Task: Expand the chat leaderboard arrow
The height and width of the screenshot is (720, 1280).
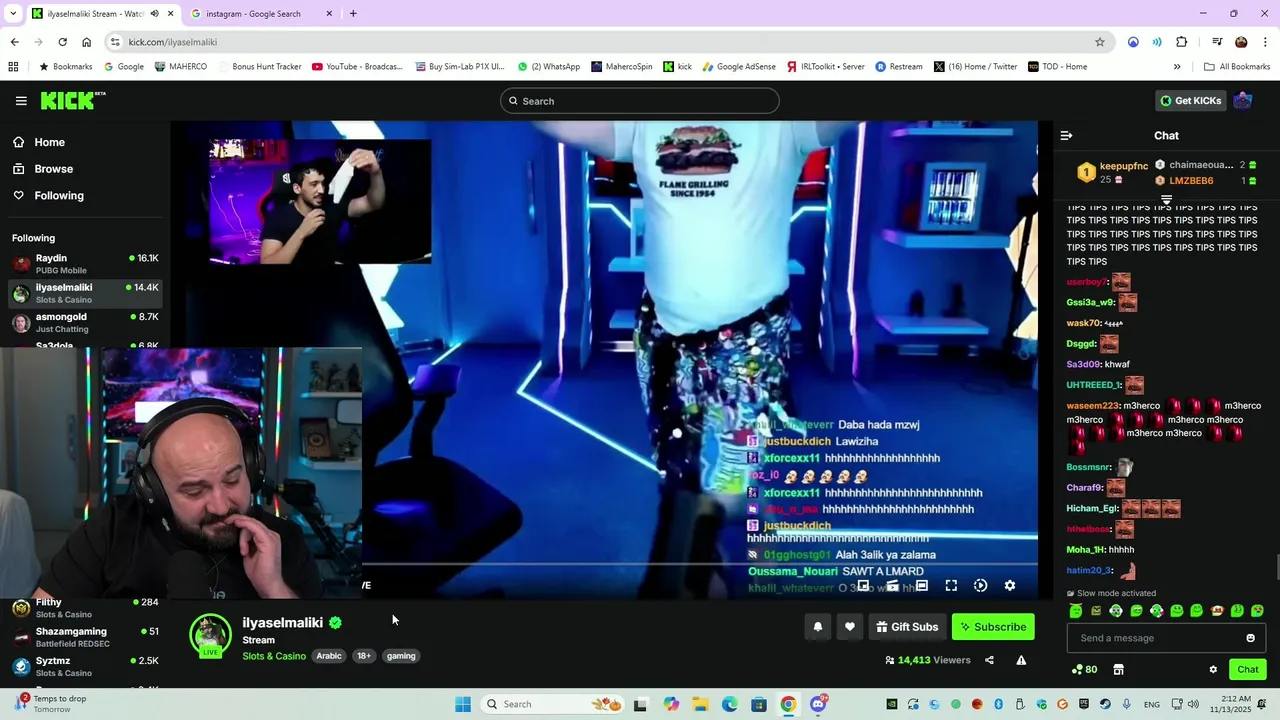Action: point(1166,200)
